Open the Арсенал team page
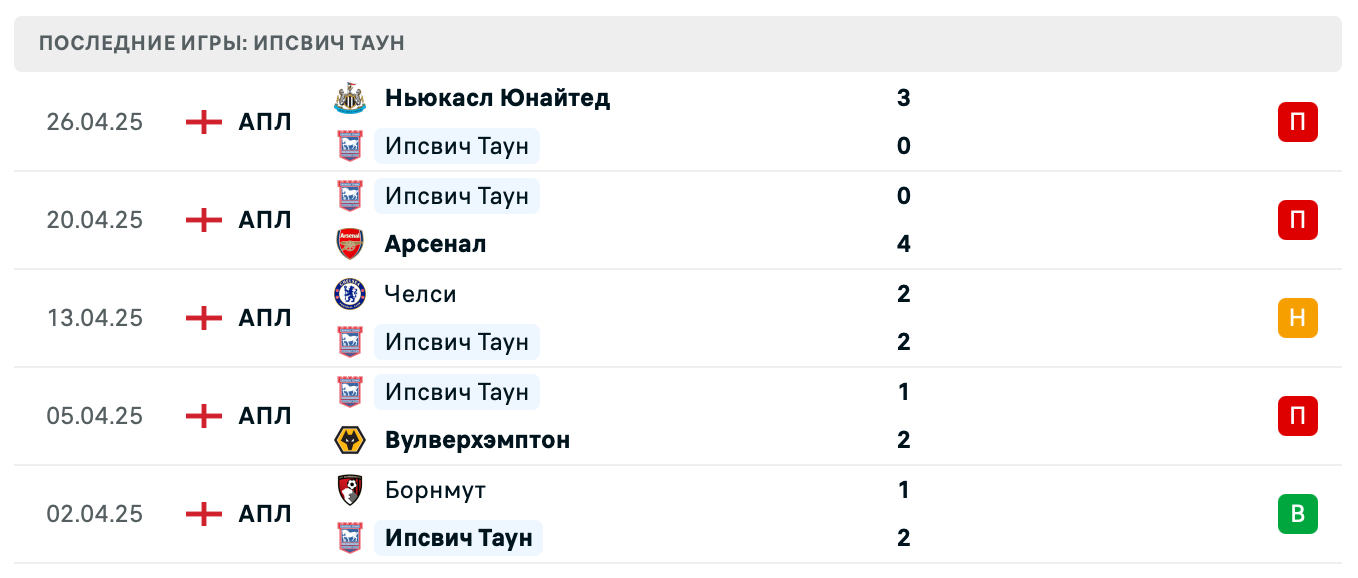 434,243
